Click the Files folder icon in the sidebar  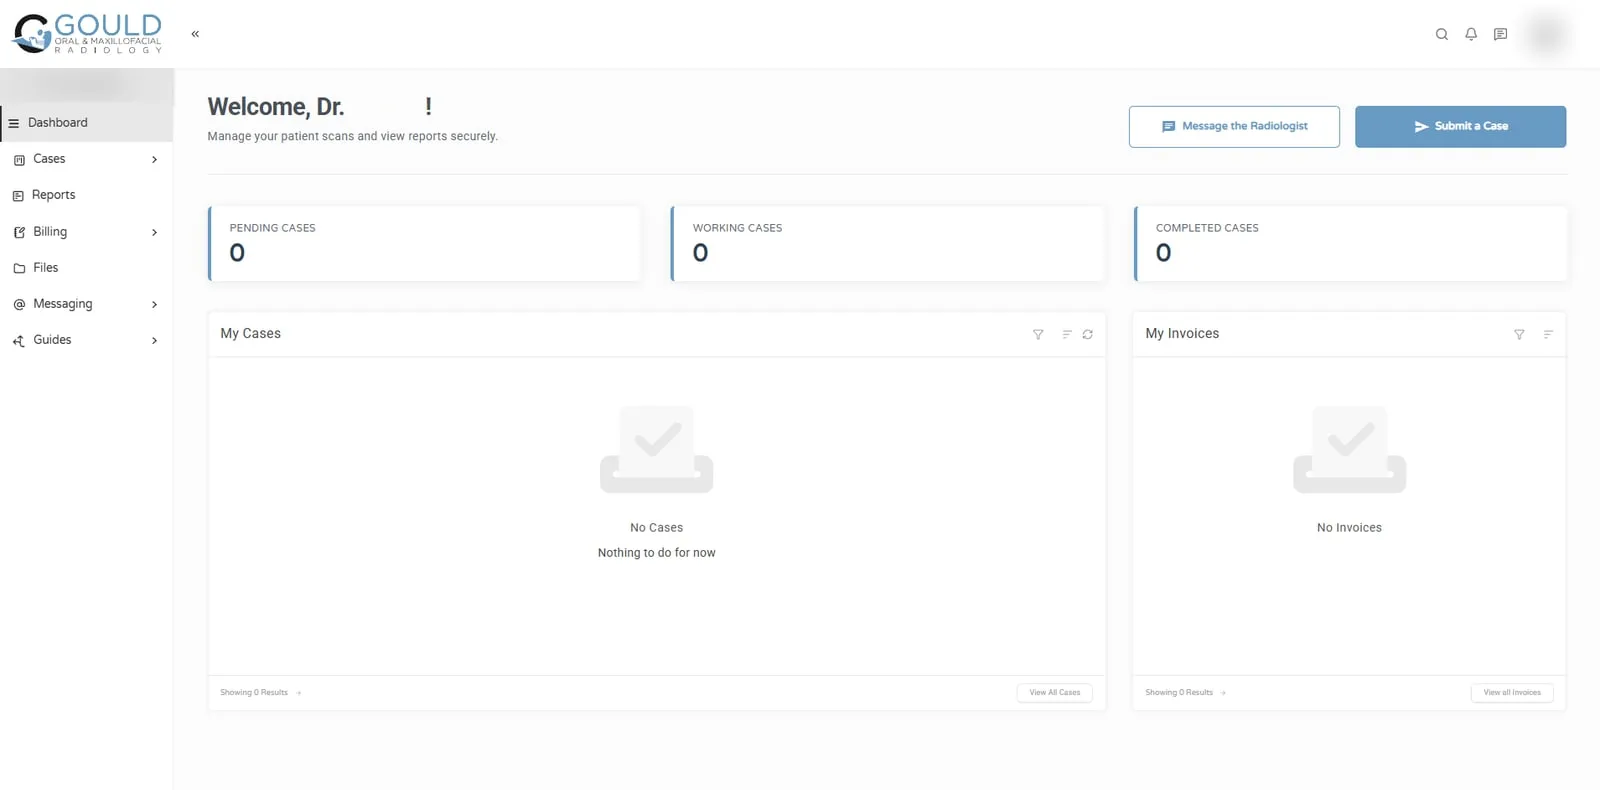[19, 268]
